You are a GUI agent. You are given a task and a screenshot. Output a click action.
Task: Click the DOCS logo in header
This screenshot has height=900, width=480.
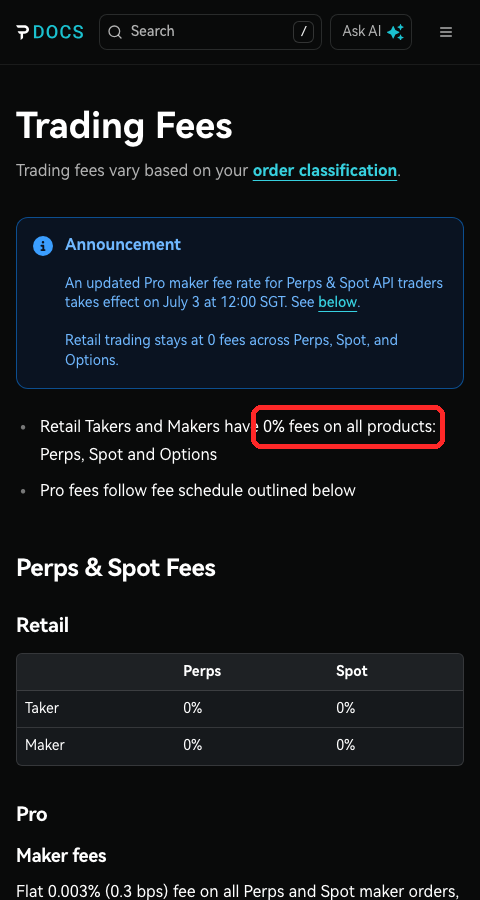[50, 32]
